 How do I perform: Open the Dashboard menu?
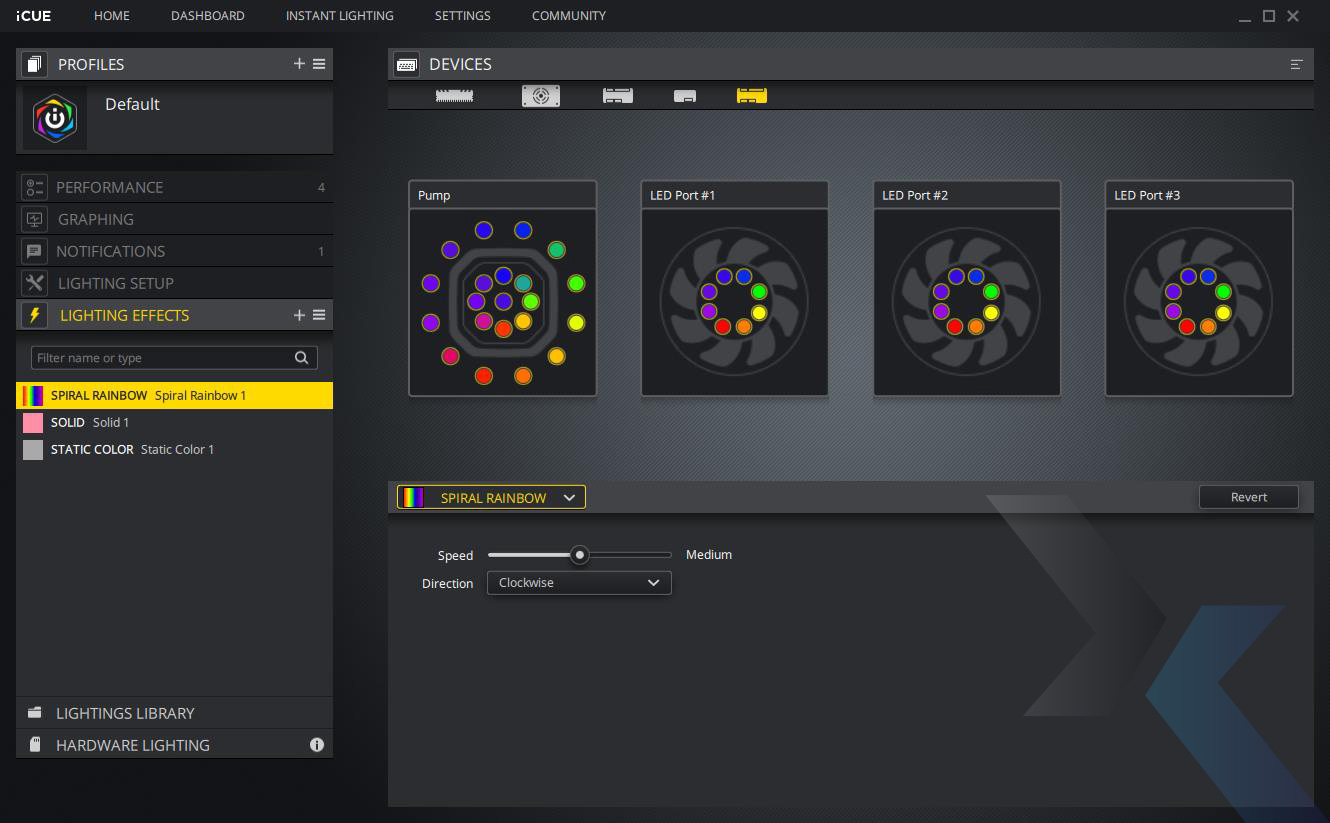[x=207, y=15]
